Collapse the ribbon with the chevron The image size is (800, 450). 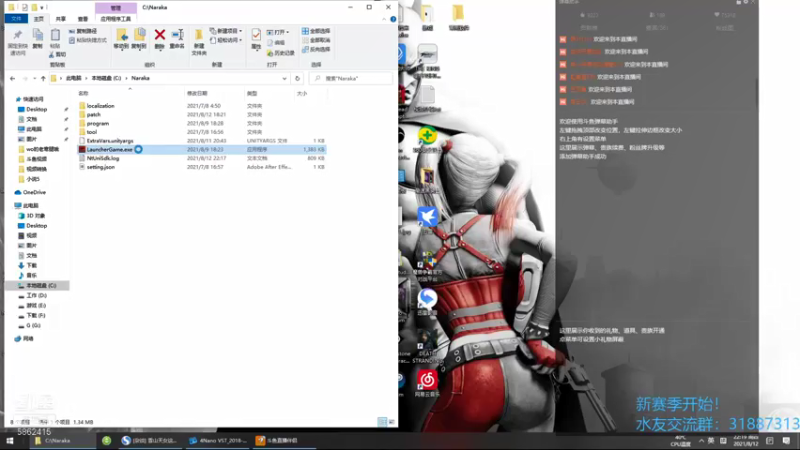384,19
